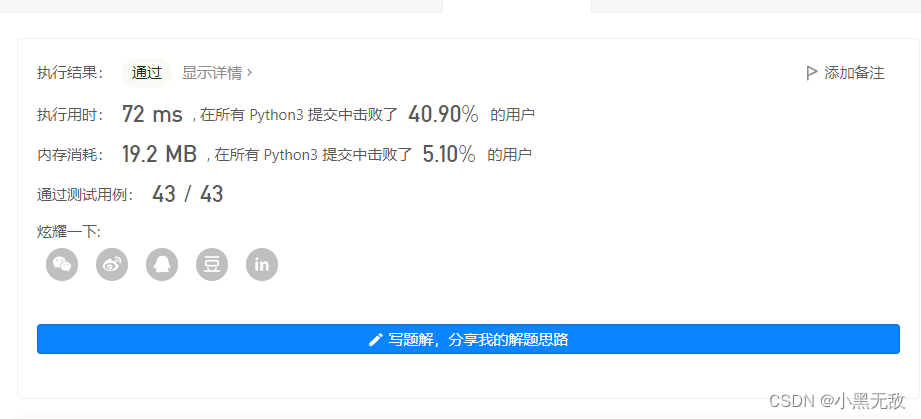Click the pencil icon on 写题解 button
921x419 pixels.
(x=376, y=340)
